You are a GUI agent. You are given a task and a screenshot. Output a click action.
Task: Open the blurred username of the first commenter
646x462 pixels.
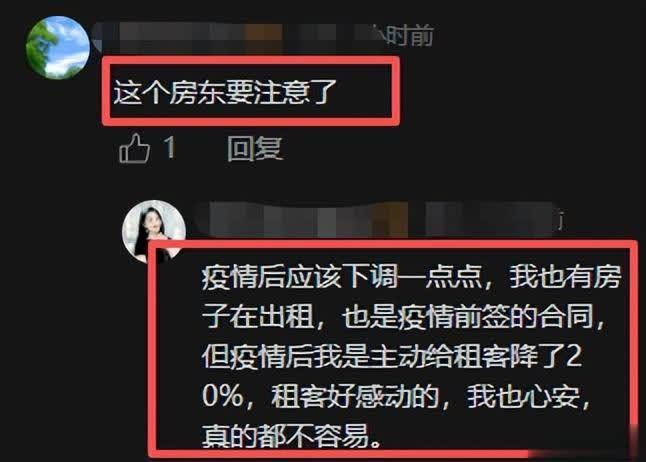click(229, 38)
